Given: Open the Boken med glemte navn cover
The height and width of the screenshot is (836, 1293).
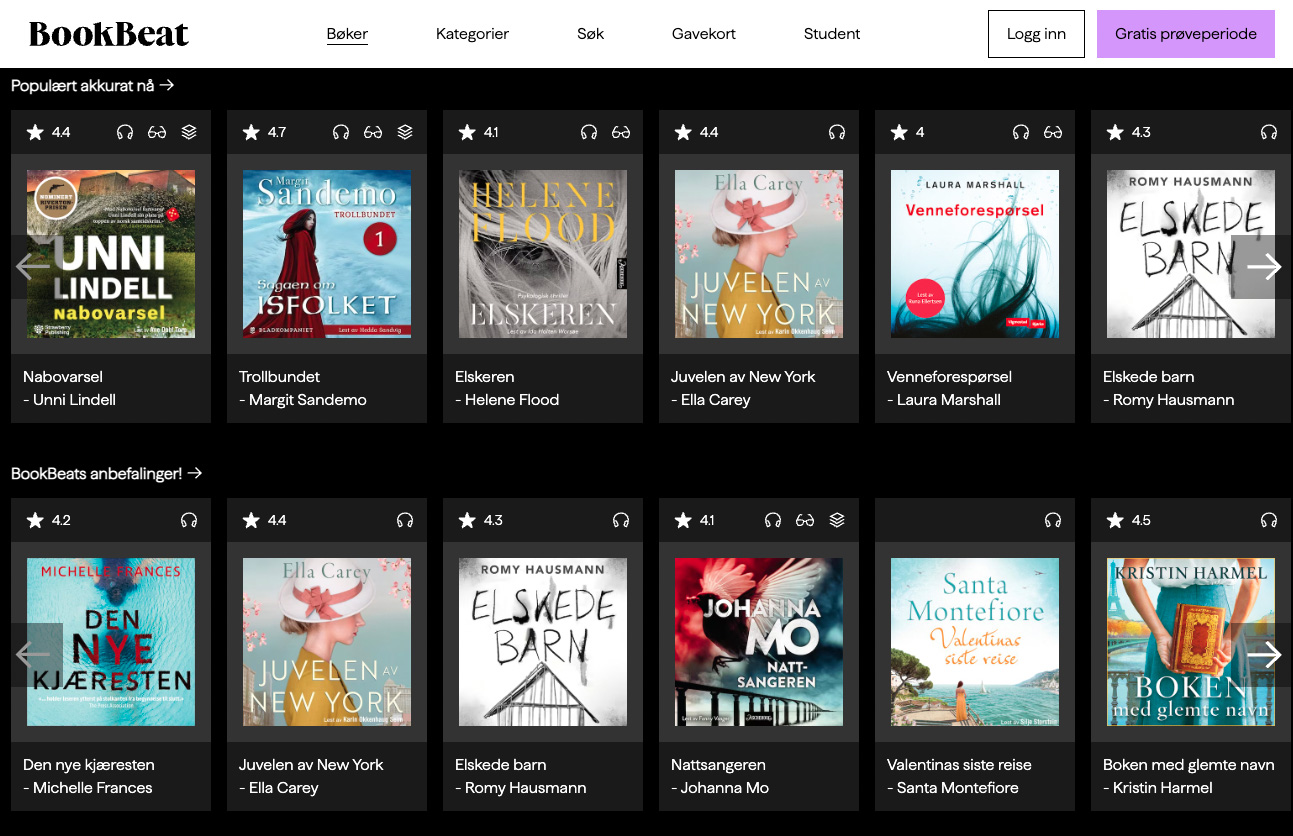Looking at the screenshot, I should (x=1191, y=642).
